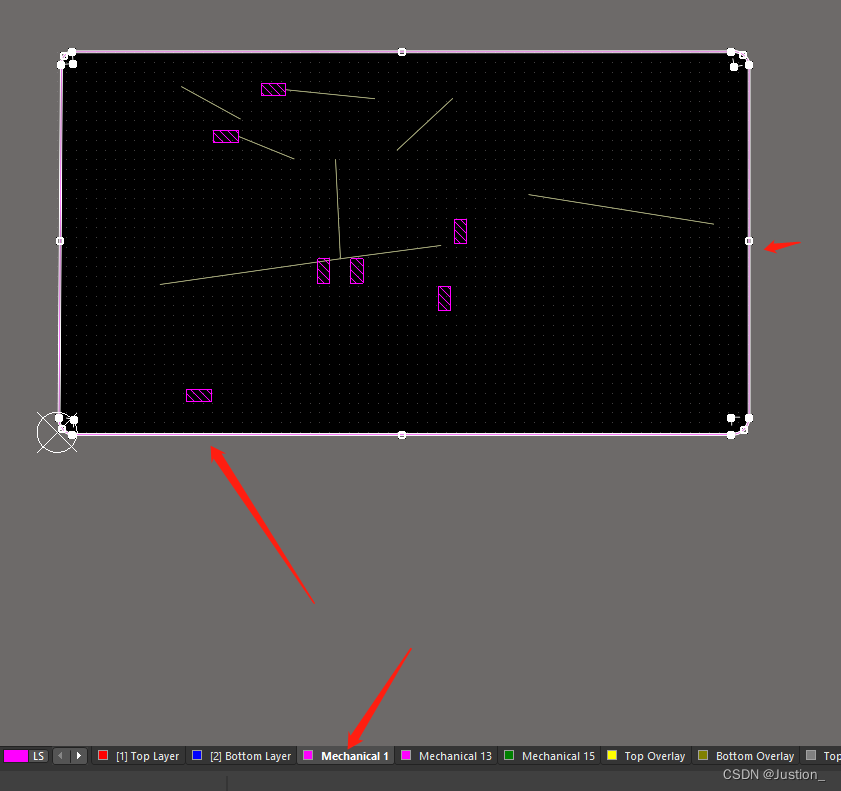
Task: Open the LS layer sets button
Action: point(39,756)
